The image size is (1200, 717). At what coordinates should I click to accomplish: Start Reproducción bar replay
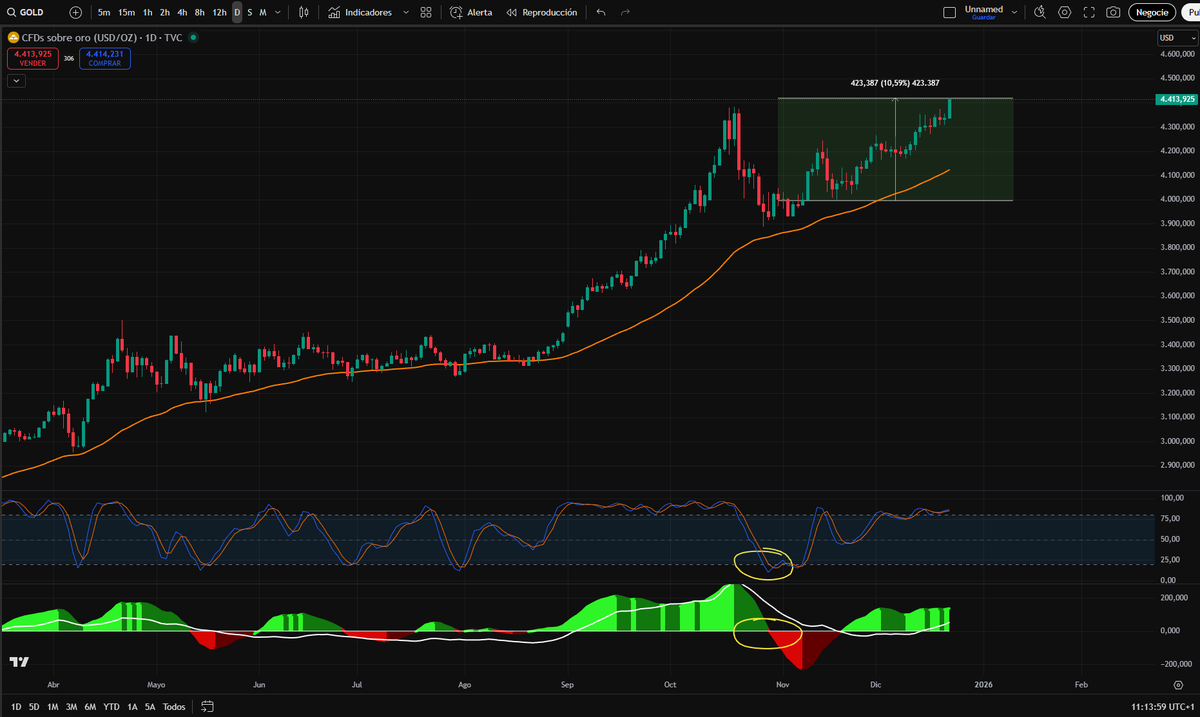tap(541, 12)
